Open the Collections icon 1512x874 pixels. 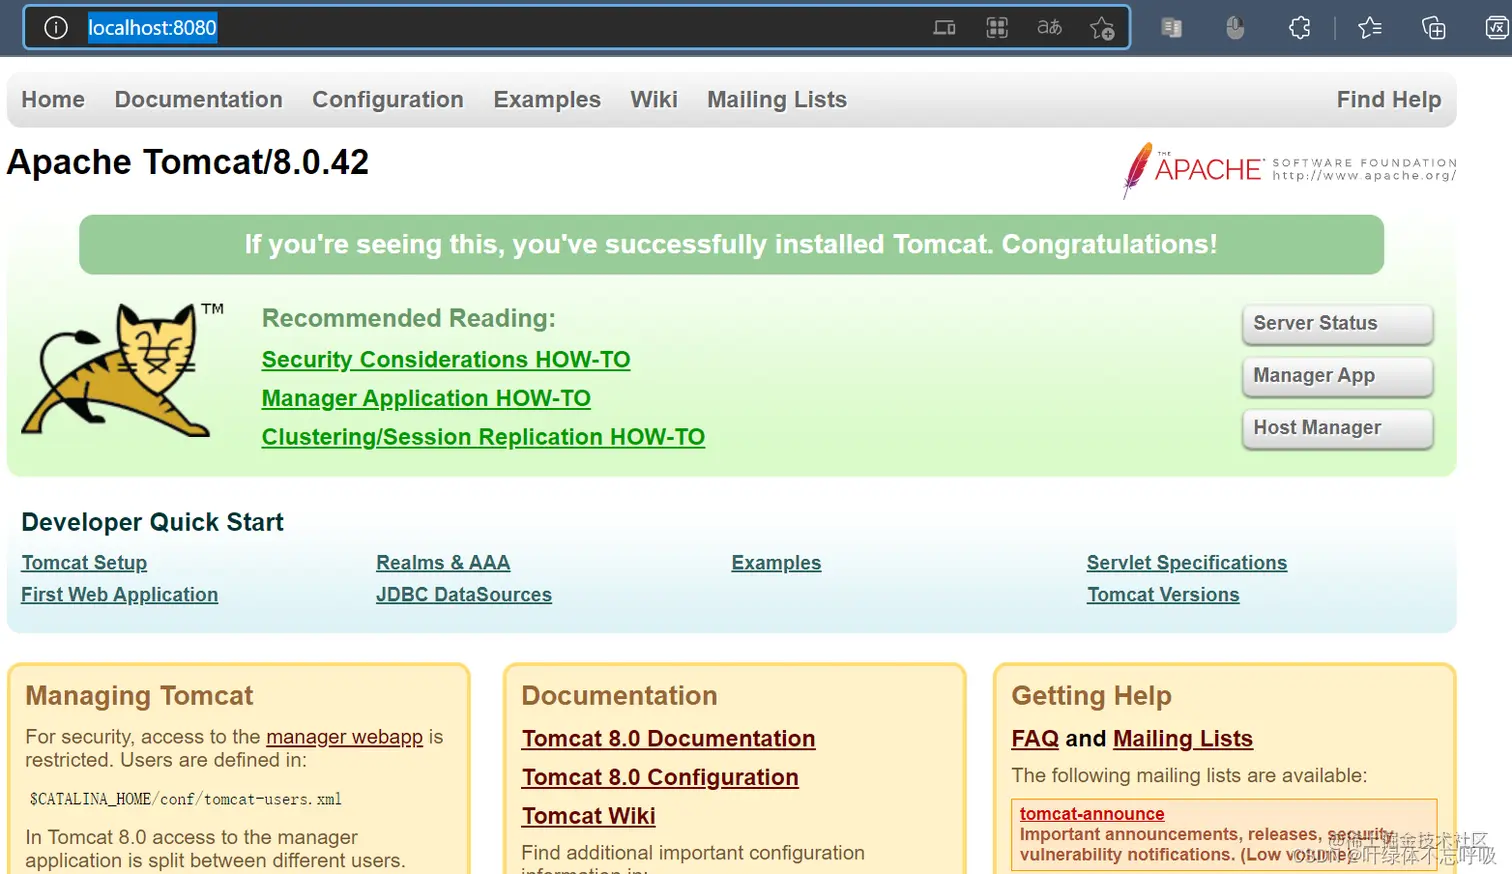tap(1433, 28)
